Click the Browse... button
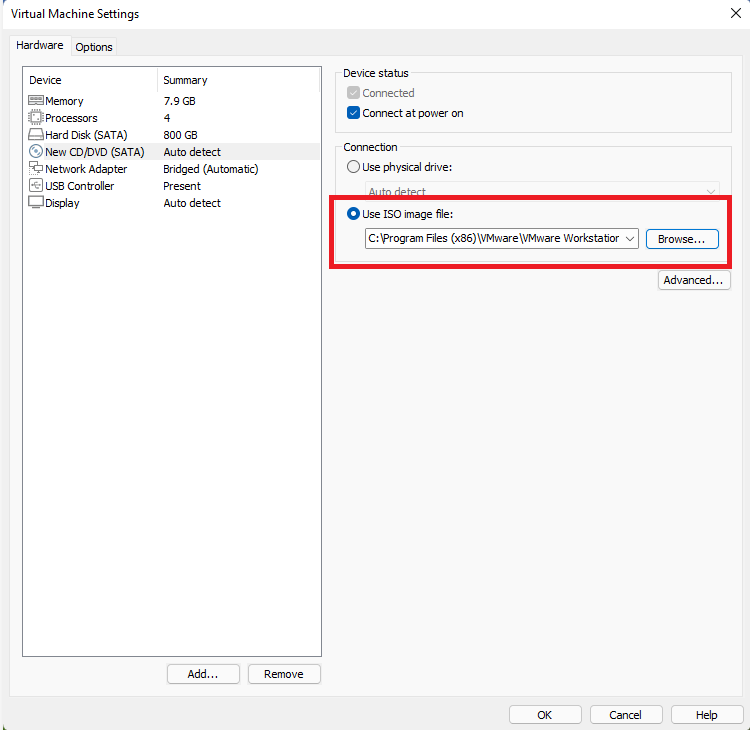This screenshot has width=750, height=730. 682,239
